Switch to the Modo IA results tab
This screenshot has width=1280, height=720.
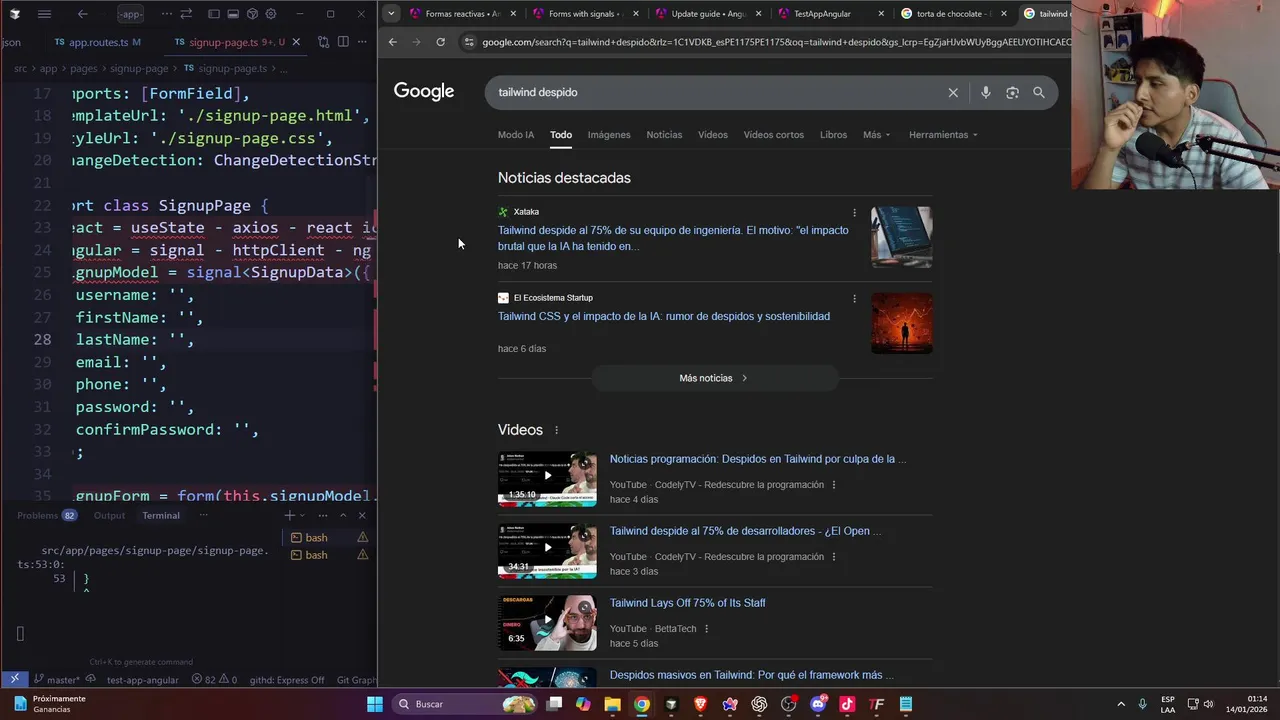tap(516, 135)
